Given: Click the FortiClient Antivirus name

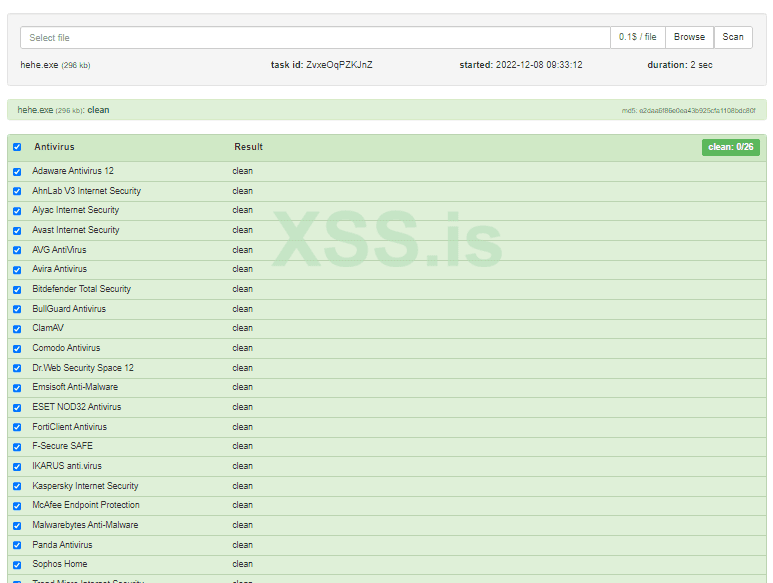Looking at the screenshot, I should (x=70, y=427).
